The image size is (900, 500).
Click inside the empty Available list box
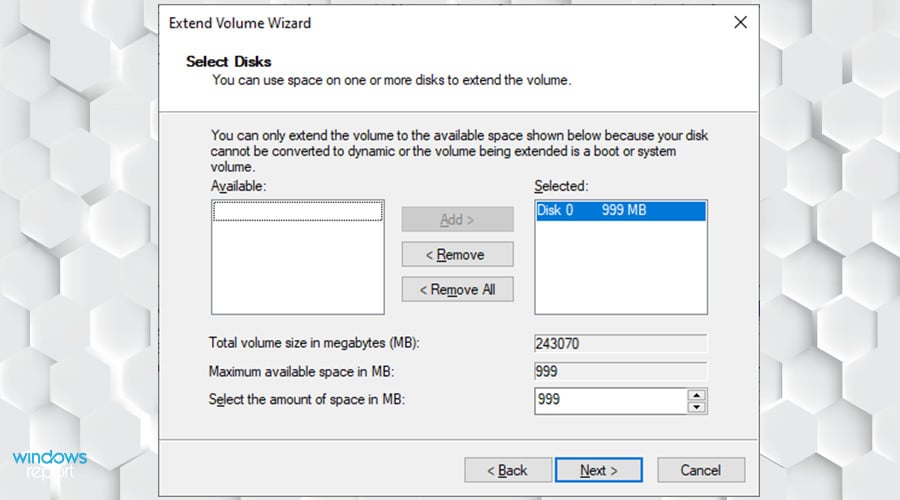297,265
